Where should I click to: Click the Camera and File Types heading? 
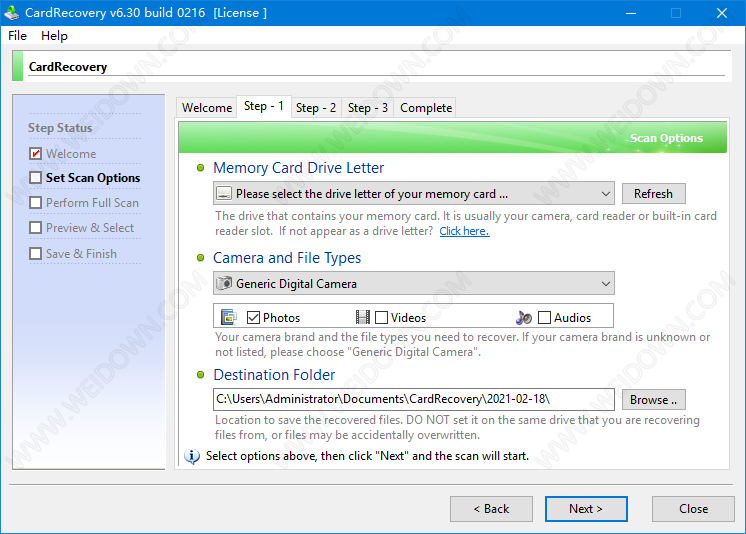click(287, 257)
